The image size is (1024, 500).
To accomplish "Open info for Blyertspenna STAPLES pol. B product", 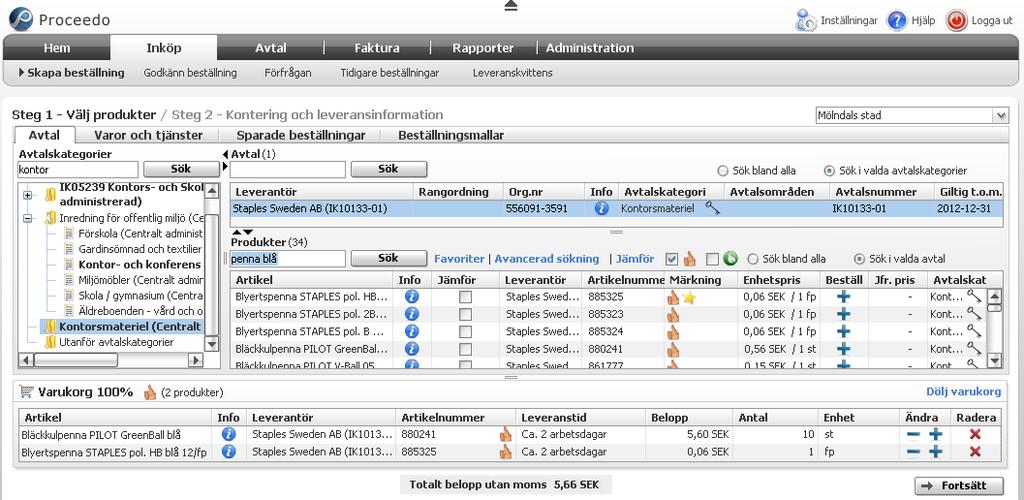I will coord(411,332).
